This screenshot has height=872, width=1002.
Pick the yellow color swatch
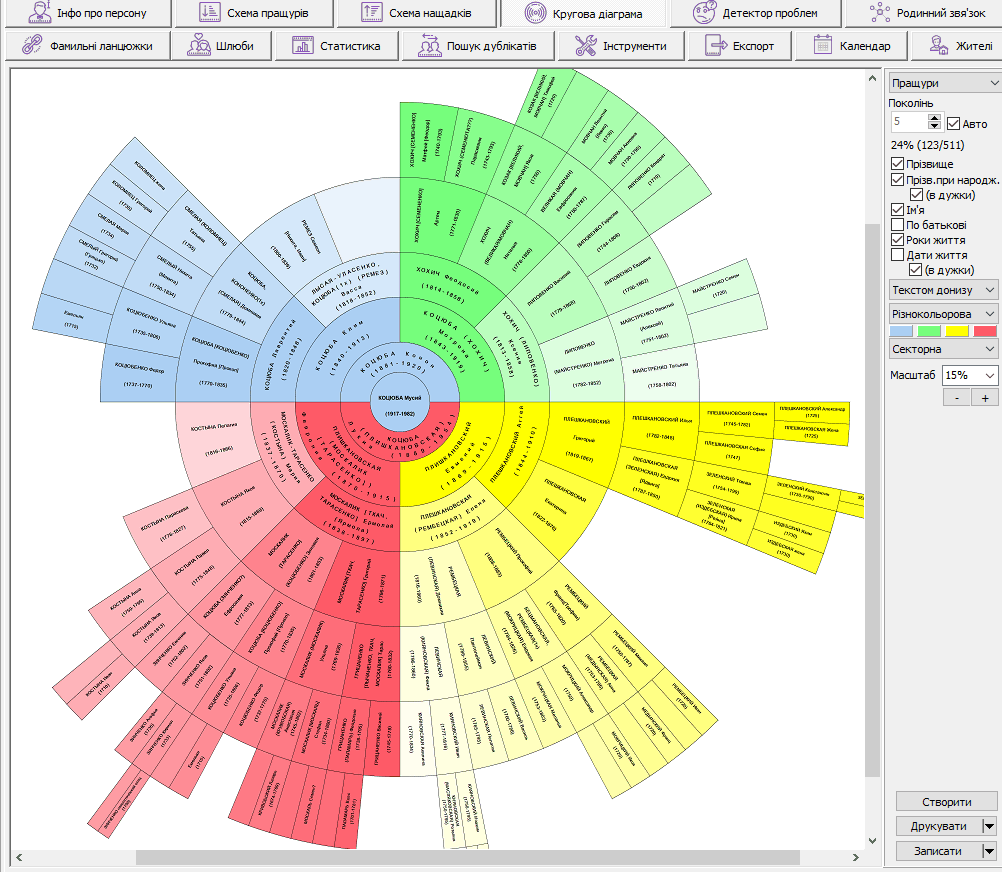(x=957, y=331)
